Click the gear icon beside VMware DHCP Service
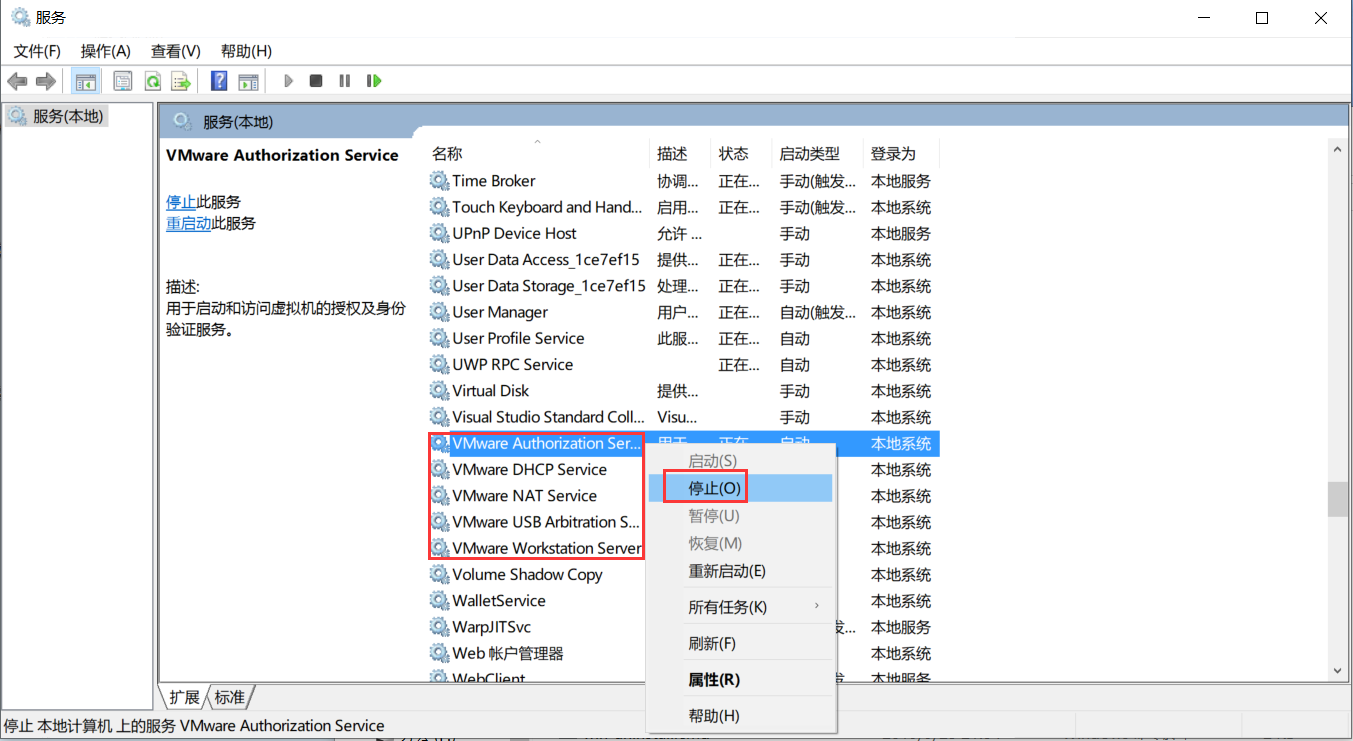The height and width of the screenshot is (741, 1353). tap(439, 469)
